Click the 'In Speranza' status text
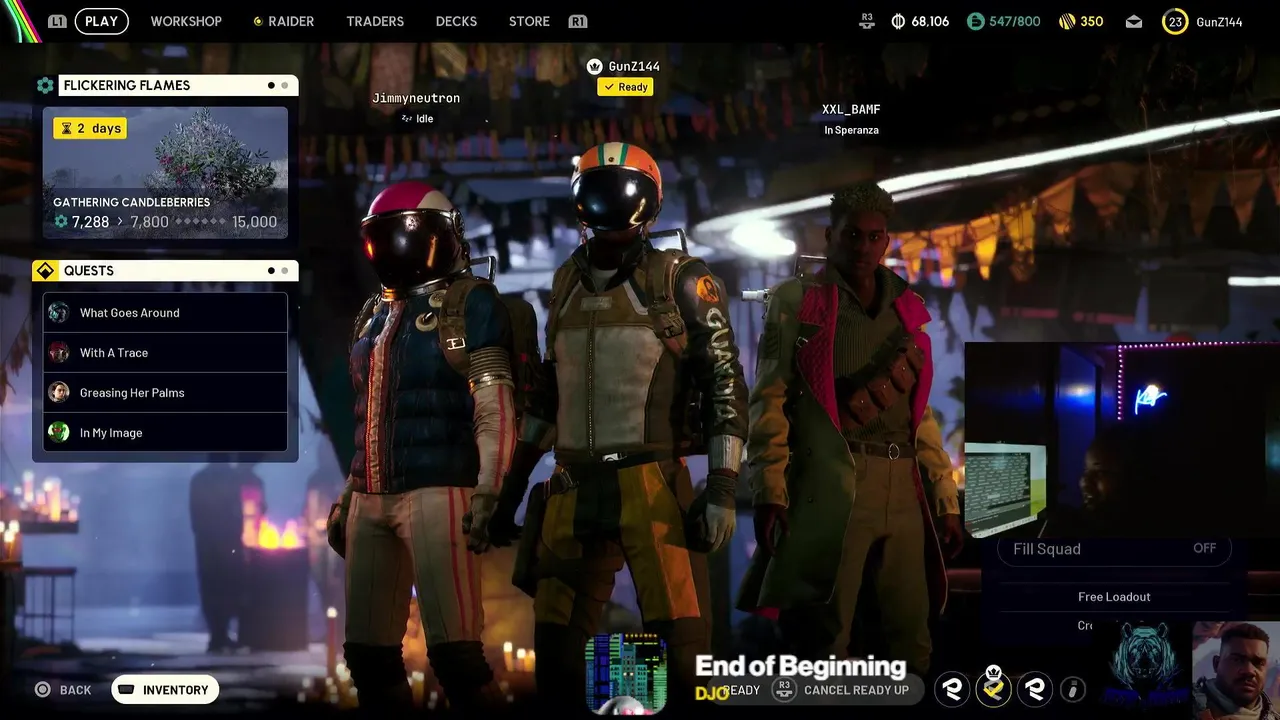1280x720 pixels. coord(851,130)
